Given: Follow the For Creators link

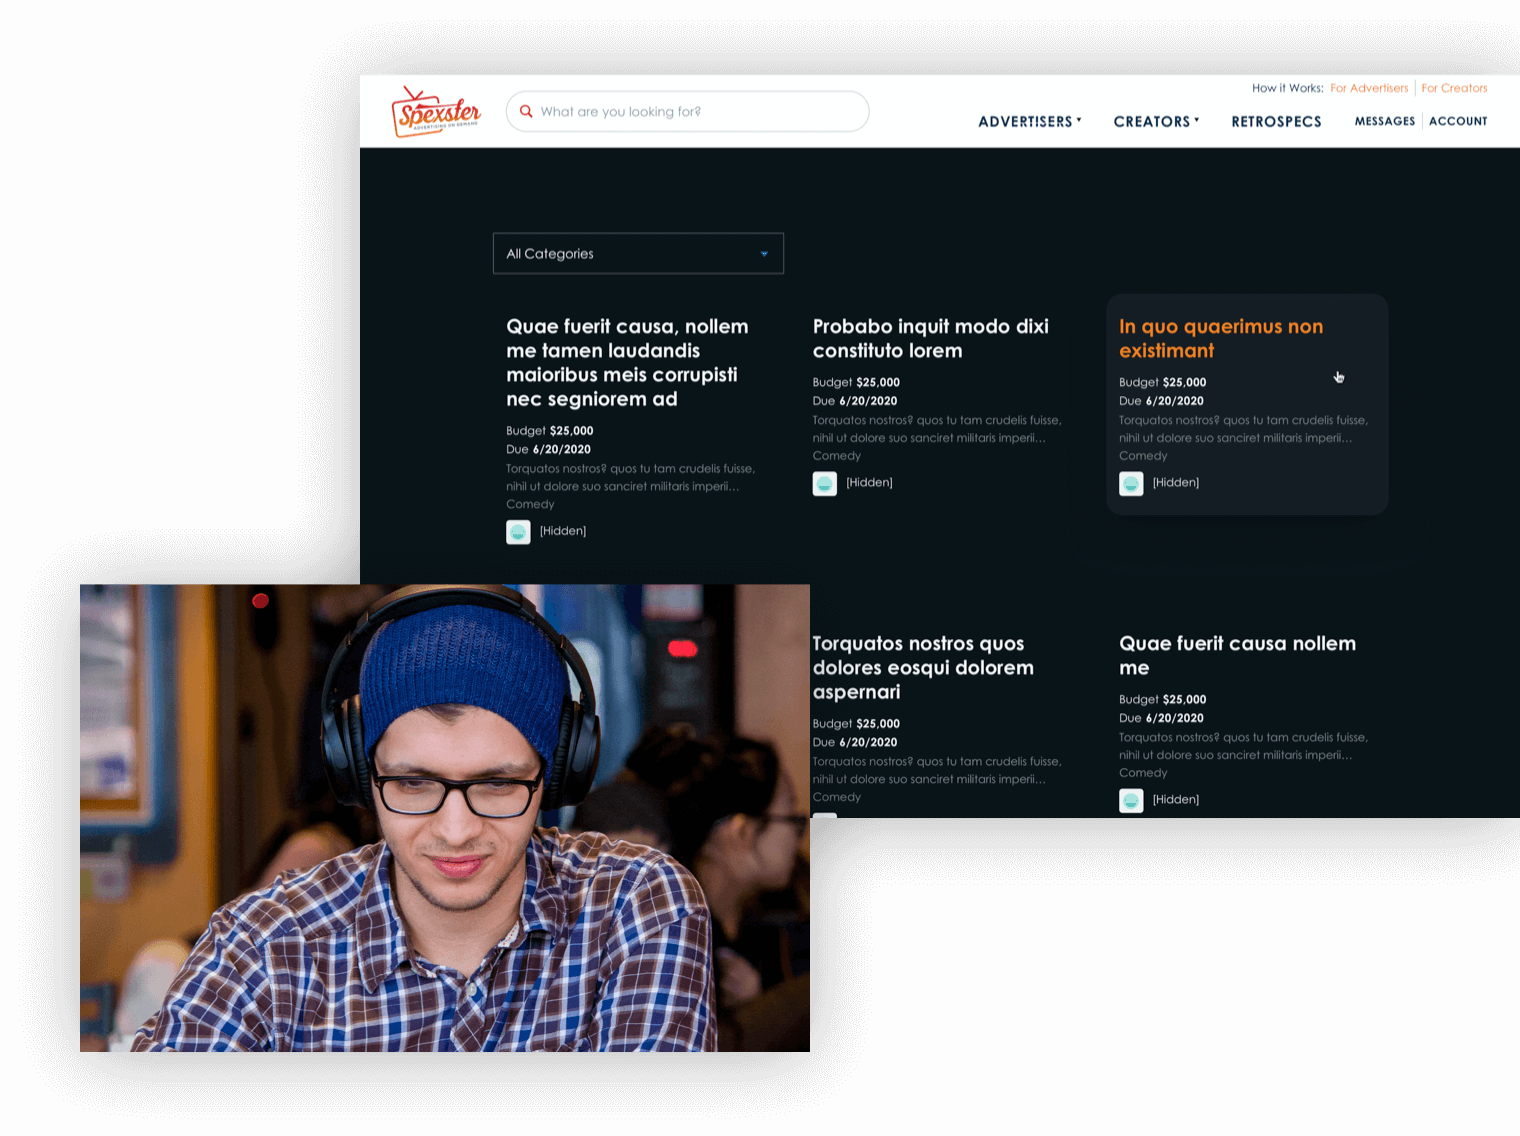Looking at the screenshot, I should tap(1454, 88).
